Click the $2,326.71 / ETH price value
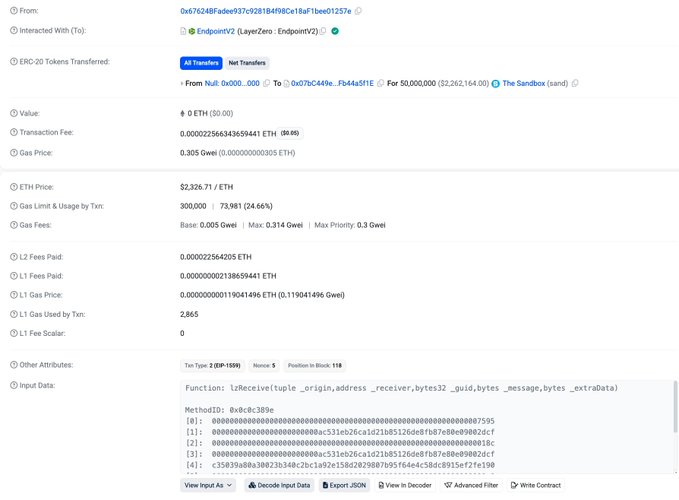This screenshot has width=679, height=500. point(207,187)
